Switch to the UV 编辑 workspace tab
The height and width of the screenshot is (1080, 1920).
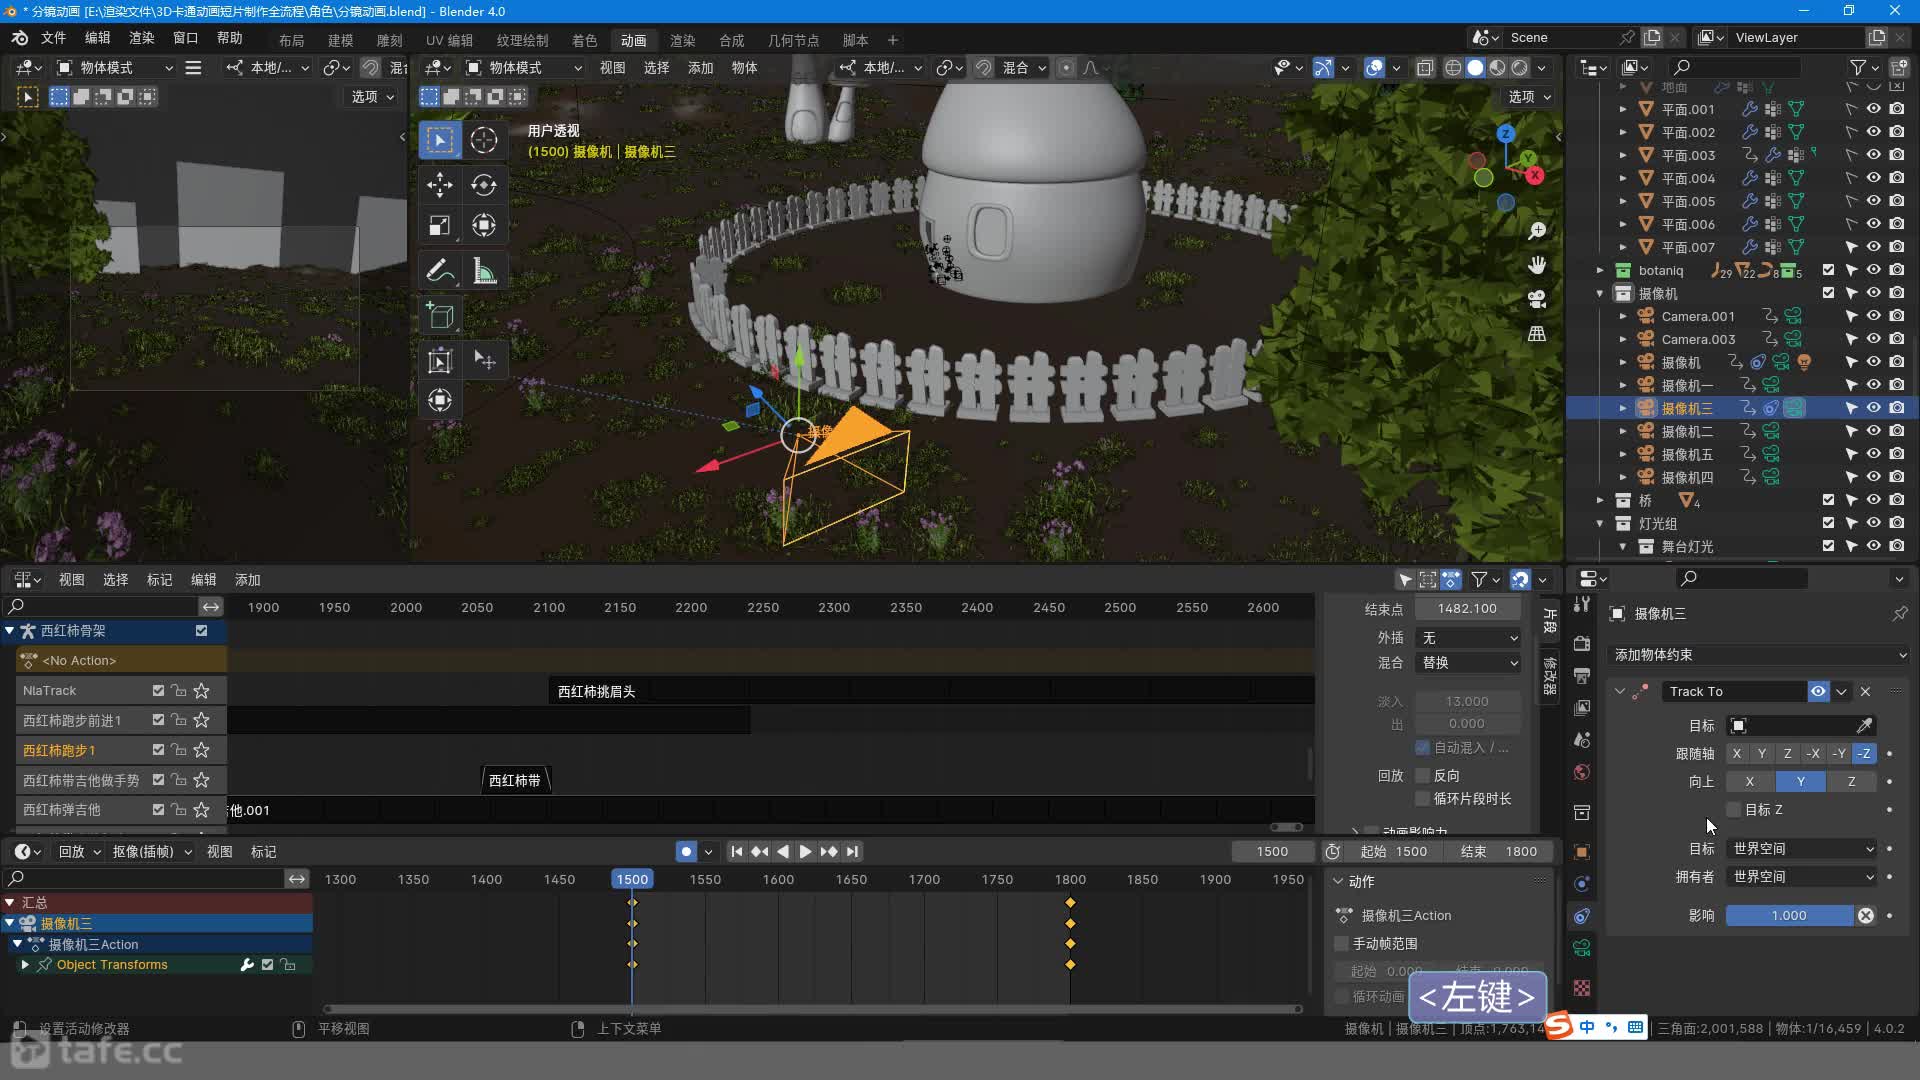point(449,41)
